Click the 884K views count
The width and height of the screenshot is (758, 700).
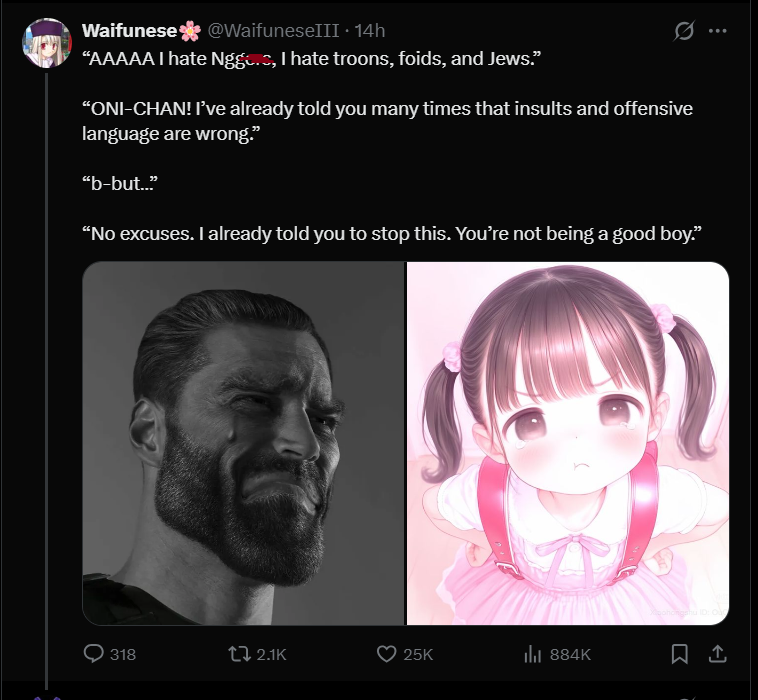tap(570, 654)
